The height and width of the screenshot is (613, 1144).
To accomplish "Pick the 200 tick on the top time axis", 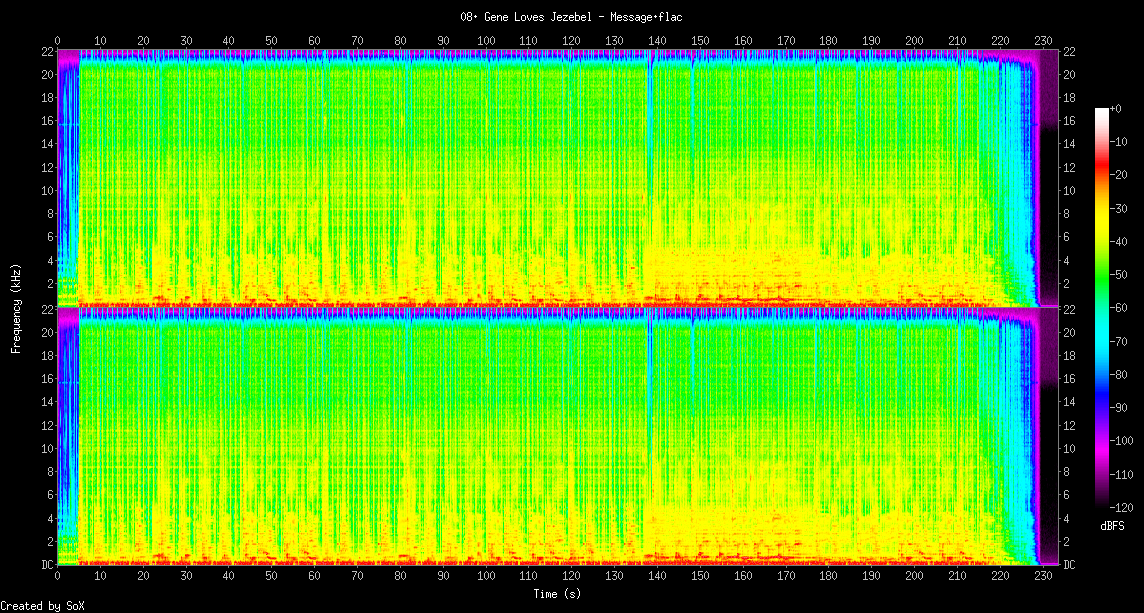I will [x=914, y=40].
